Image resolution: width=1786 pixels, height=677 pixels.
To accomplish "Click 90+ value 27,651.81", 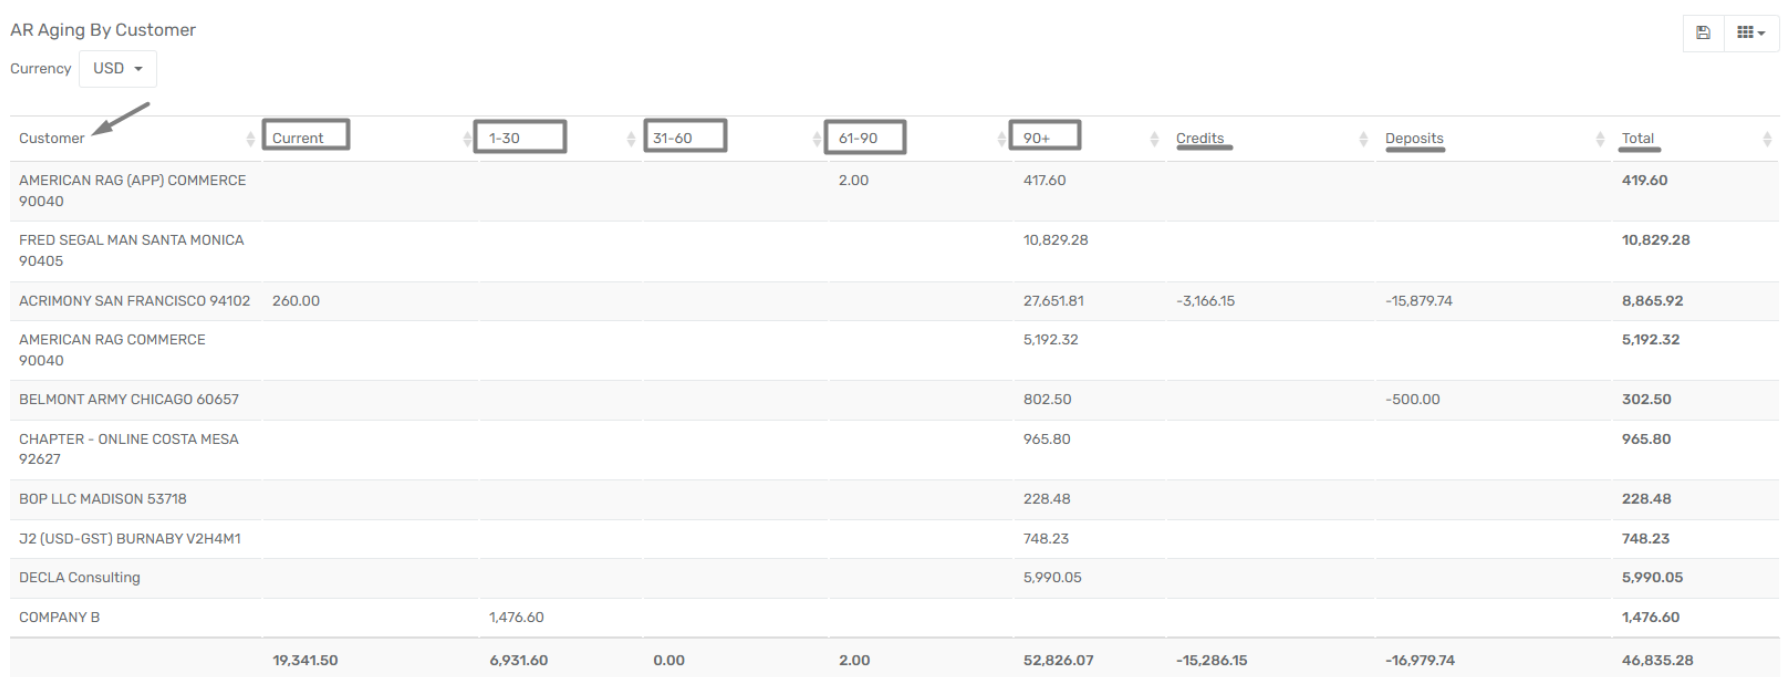I will (x=1053, y=301).
